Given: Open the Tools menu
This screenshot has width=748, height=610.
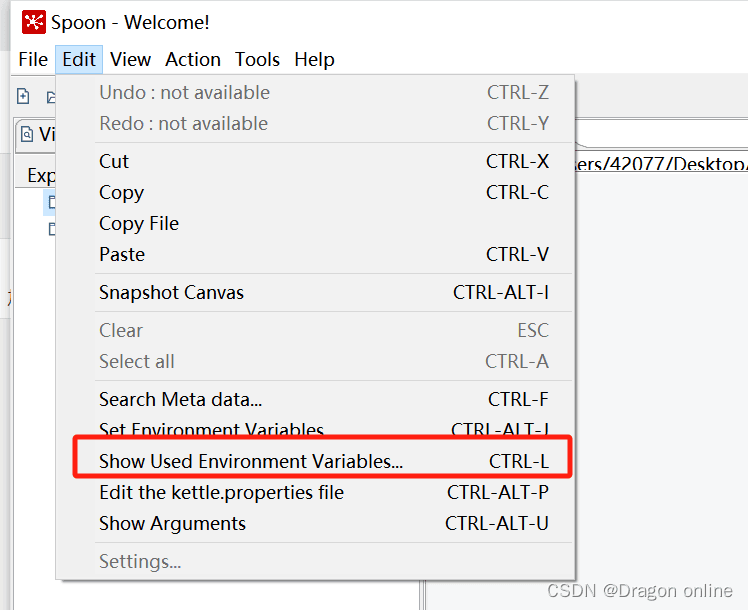Looking at the screenshot, I should click(257, 60).
